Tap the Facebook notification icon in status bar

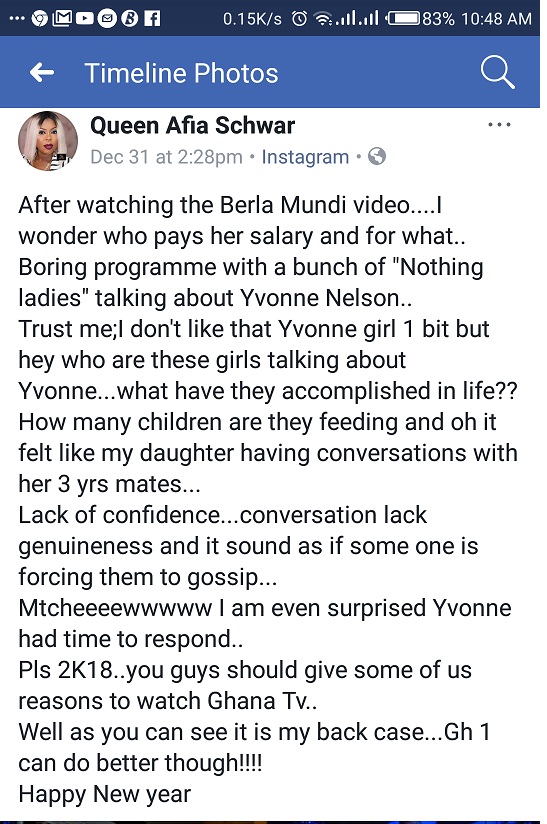point(152,19)
